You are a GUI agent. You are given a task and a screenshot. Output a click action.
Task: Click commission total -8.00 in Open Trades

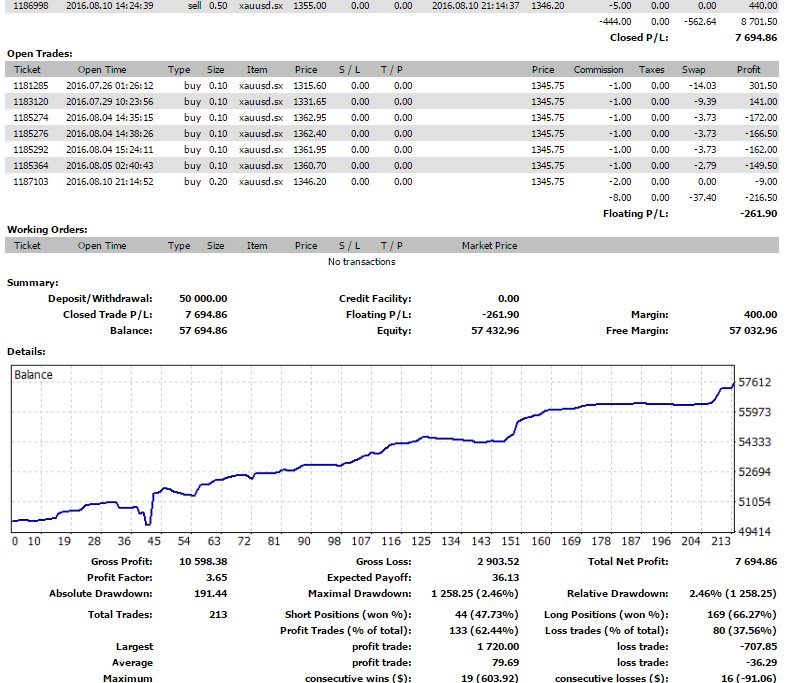620,198
